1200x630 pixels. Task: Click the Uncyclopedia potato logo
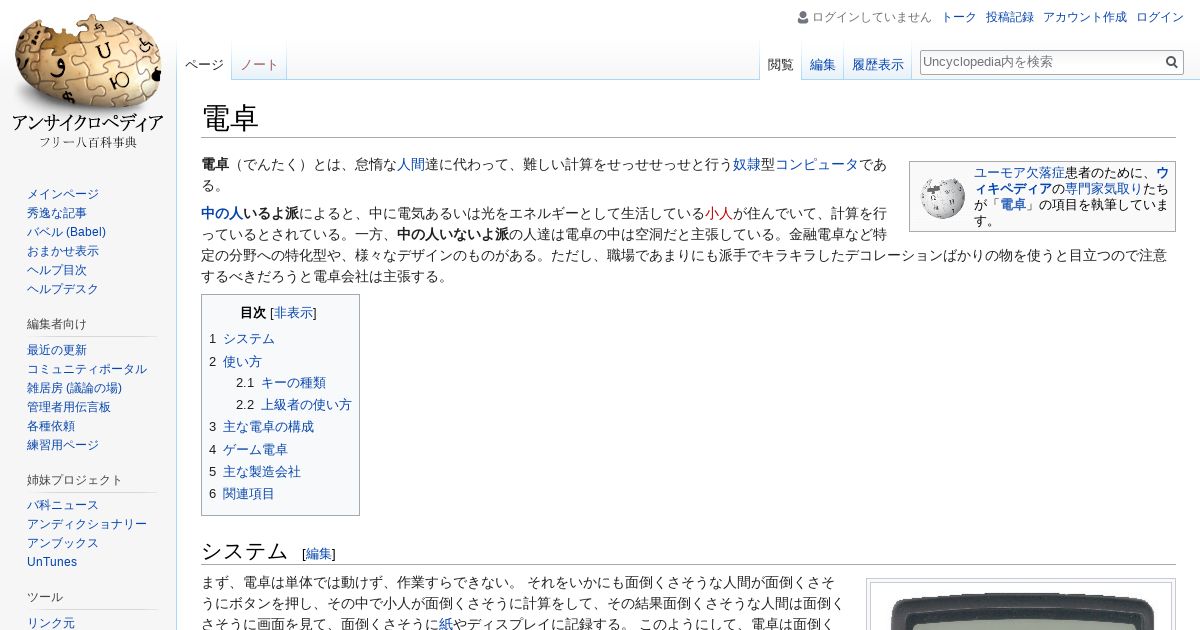click(x=88, y=62)
